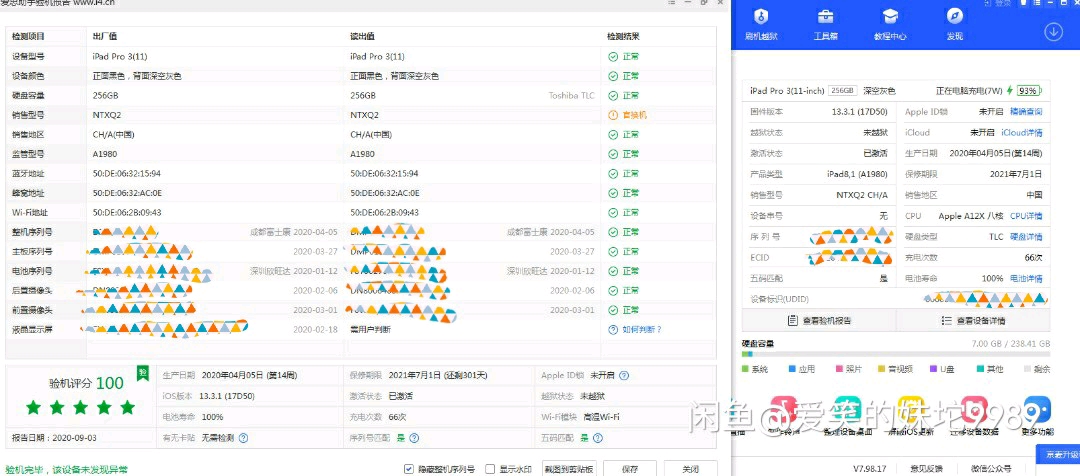Click the 京东升级 button
1080x476 pixels.
[x=1059, y=455]
